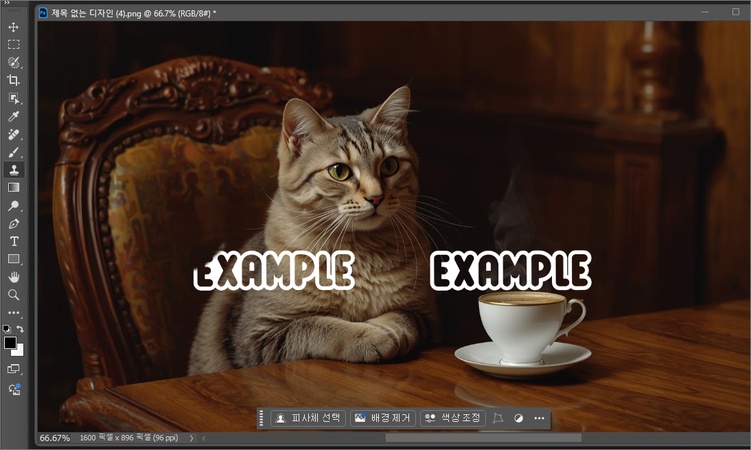Expand the Edit Toolbar three-dot menu
751x450 pixels.
pyautogui.click(x=14, y=313)
